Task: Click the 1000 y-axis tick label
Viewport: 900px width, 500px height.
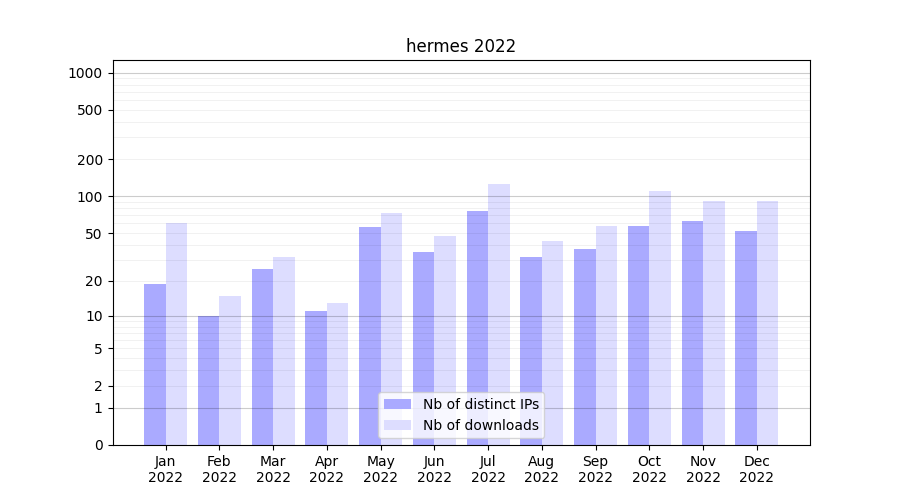Action: 85,73
